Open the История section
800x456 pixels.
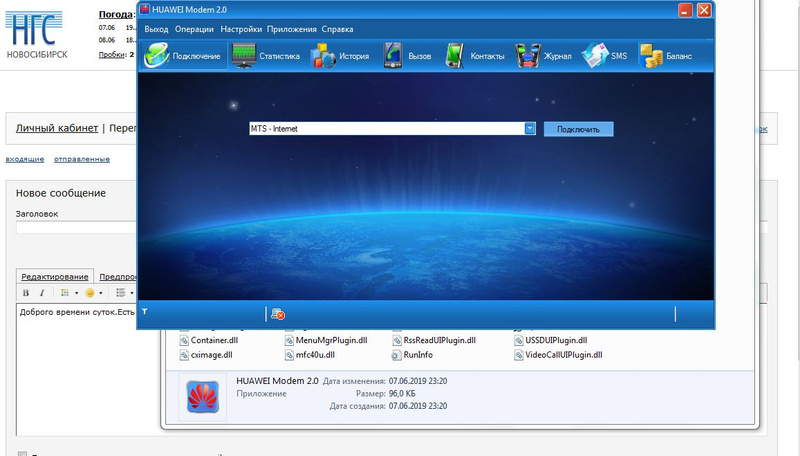[341, 56]
